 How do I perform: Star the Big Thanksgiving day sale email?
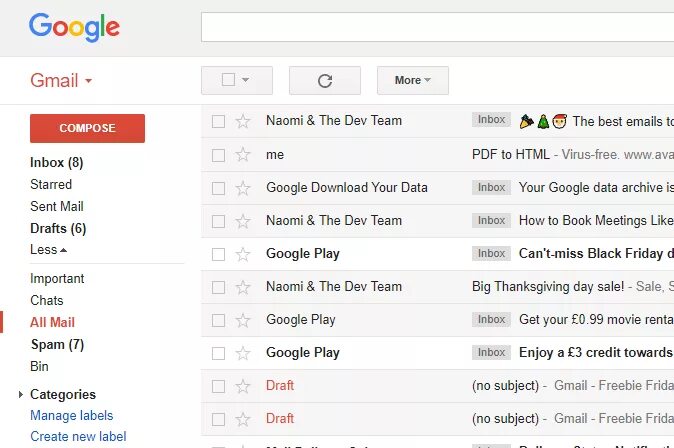tap(243, 287)
